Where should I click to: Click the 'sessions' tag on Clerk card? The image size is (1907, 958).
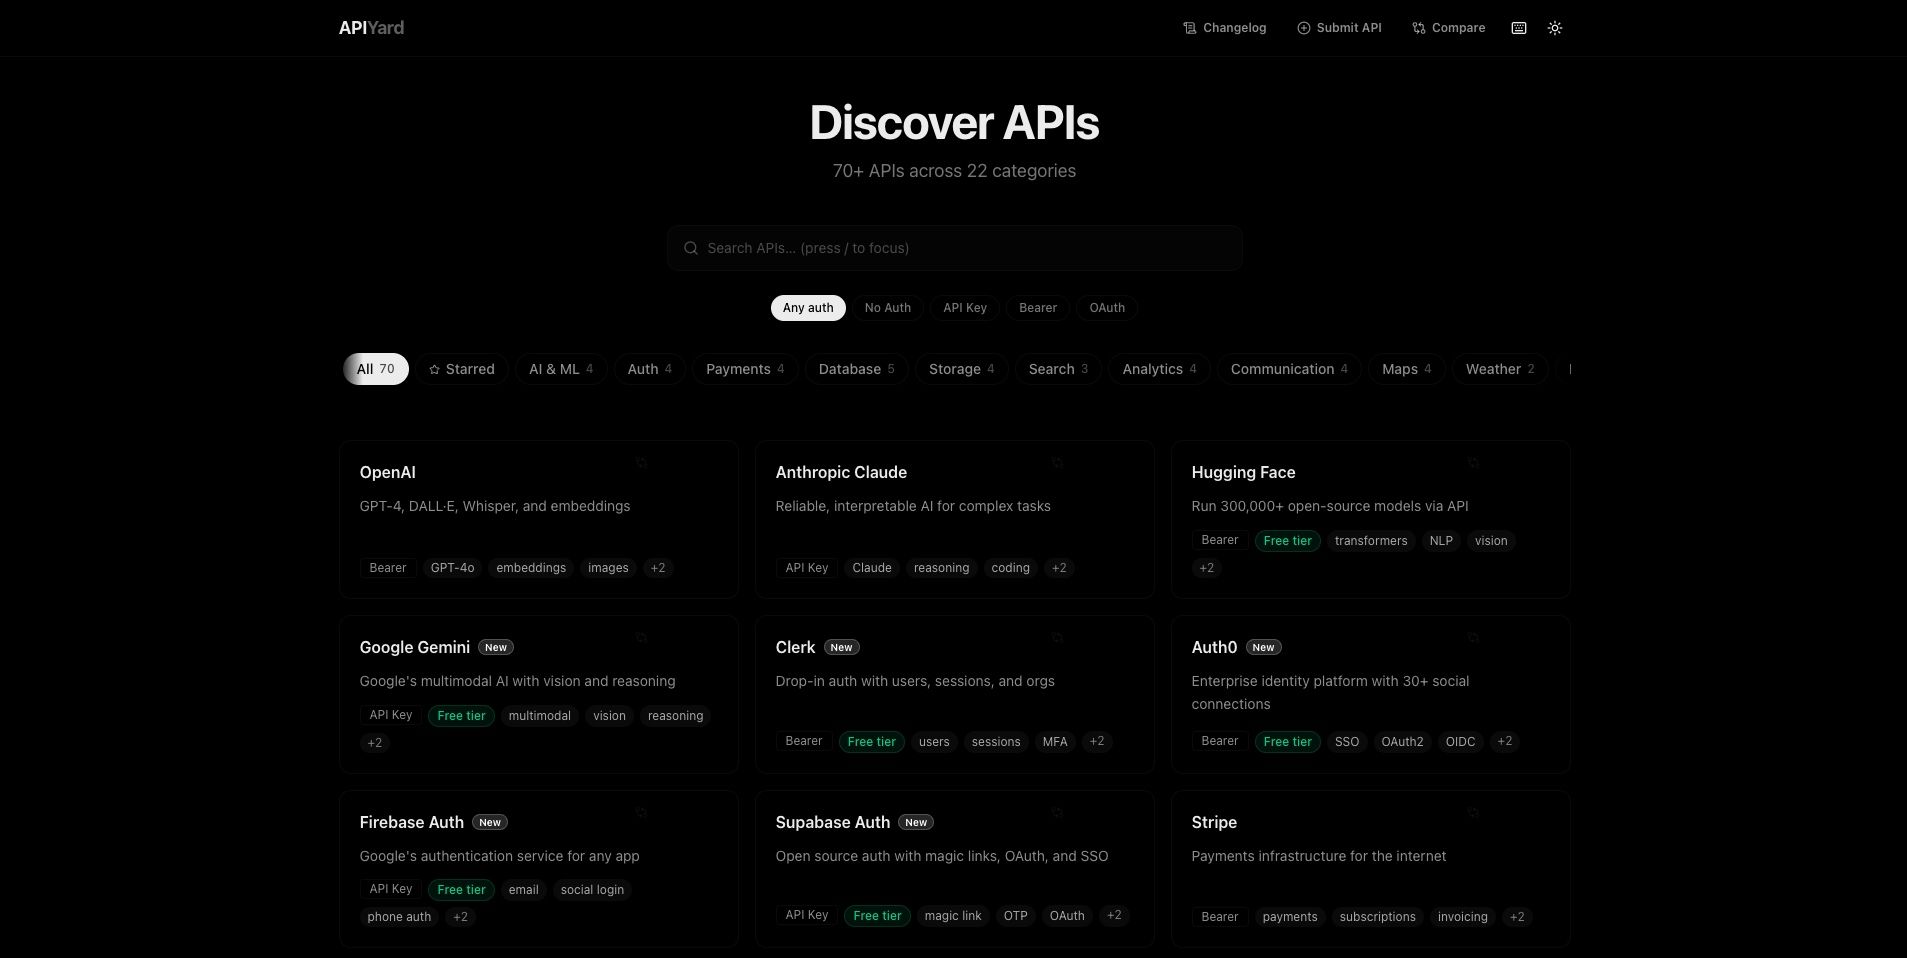pos(996,742)
